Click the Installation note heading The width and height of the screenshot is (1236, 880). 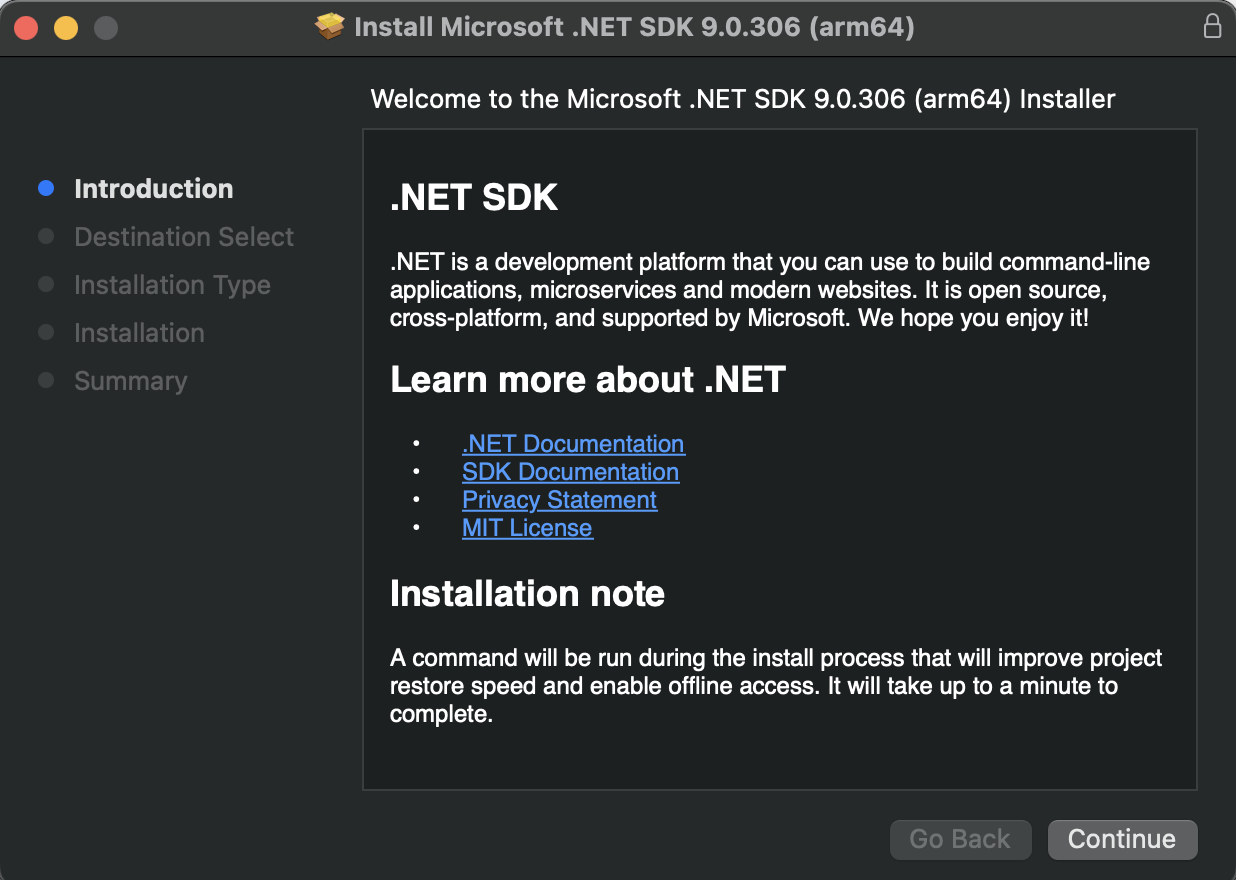point(528,593)
